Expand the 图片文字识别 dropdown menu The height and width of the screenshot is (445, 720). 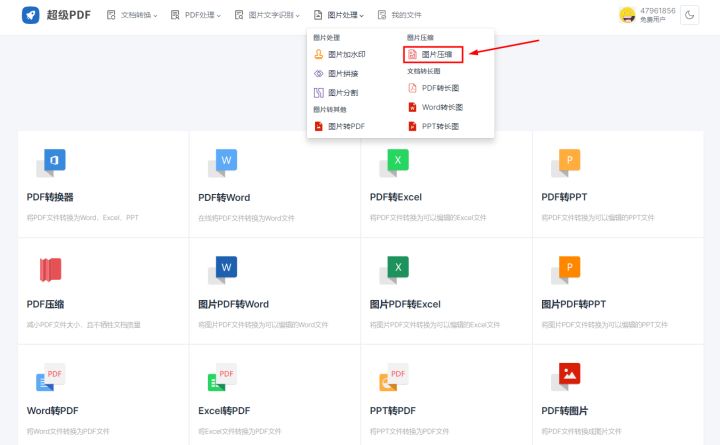click(267, 15)
